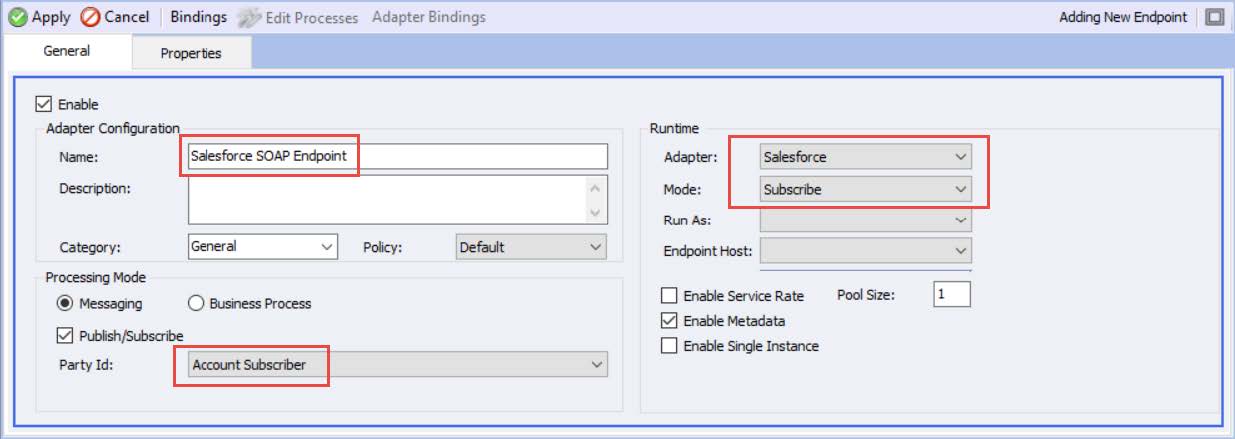Expand the Party Id Account Subscriber dropdown
1235x439 pixels.
[398, 365]
